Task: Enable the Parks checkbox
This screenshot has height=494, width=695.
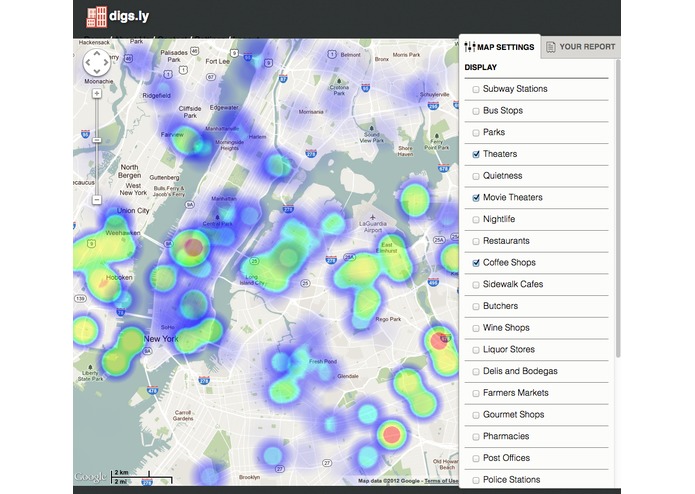Action: [x=476, y=133]
